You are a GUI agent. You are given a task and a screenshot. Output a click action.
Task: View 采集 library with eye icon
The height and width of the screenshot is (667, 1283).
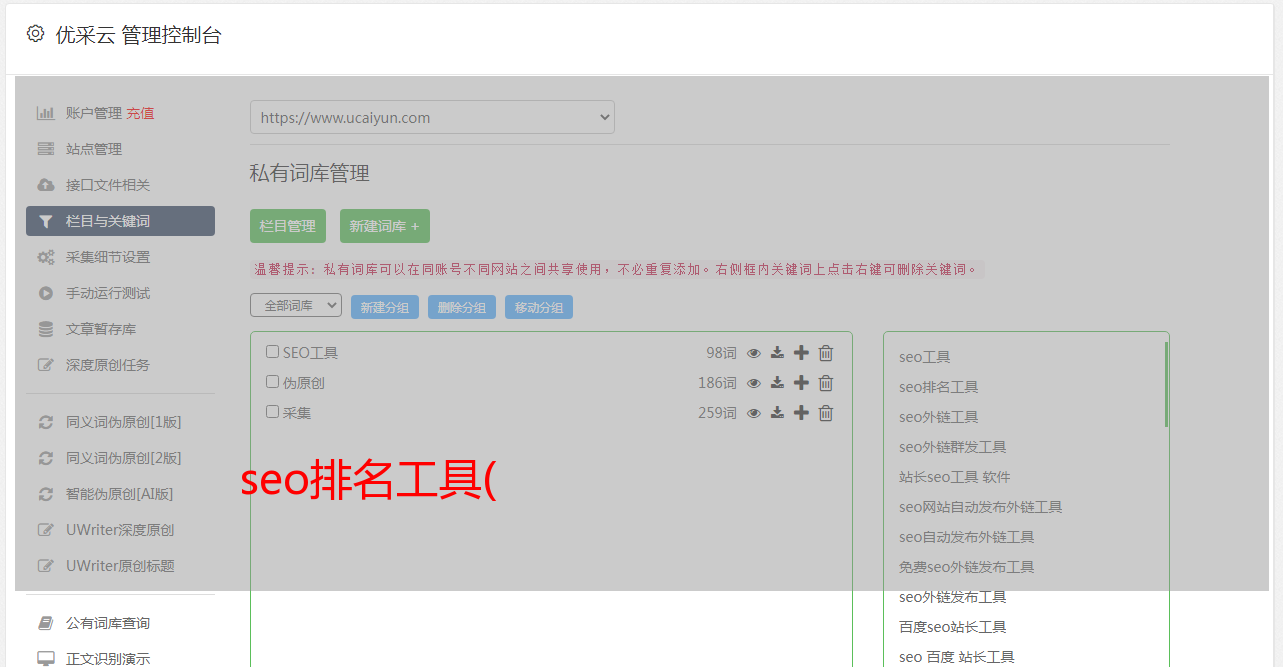(754, 413)
